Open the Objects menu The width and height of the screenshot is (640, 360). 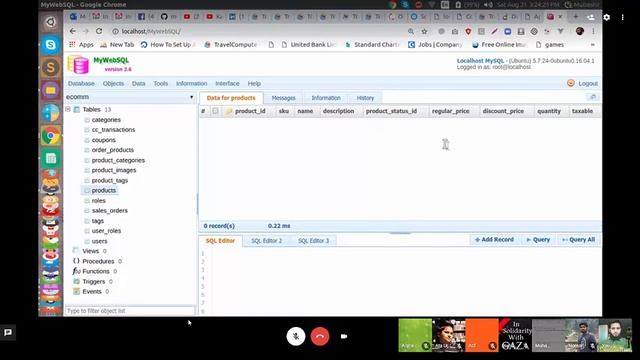[113, 83]
